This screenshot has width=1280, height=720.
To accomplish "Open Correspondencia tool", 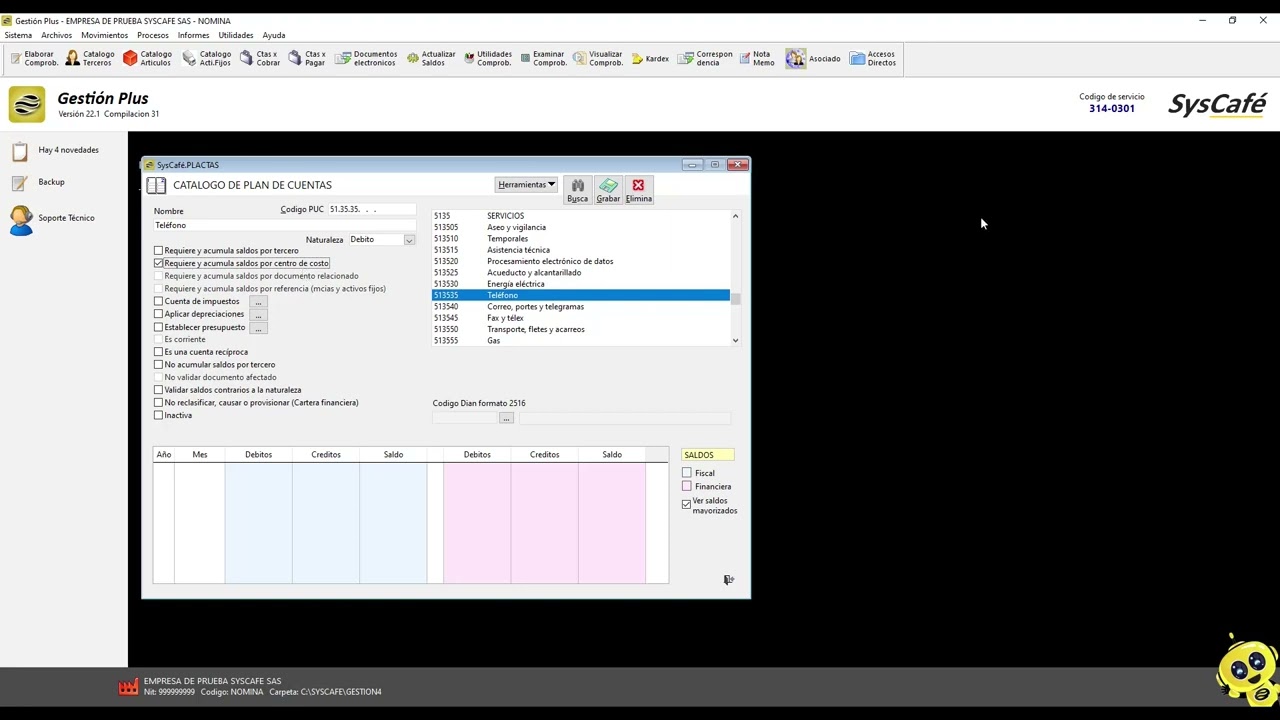I will coord(705,59).
